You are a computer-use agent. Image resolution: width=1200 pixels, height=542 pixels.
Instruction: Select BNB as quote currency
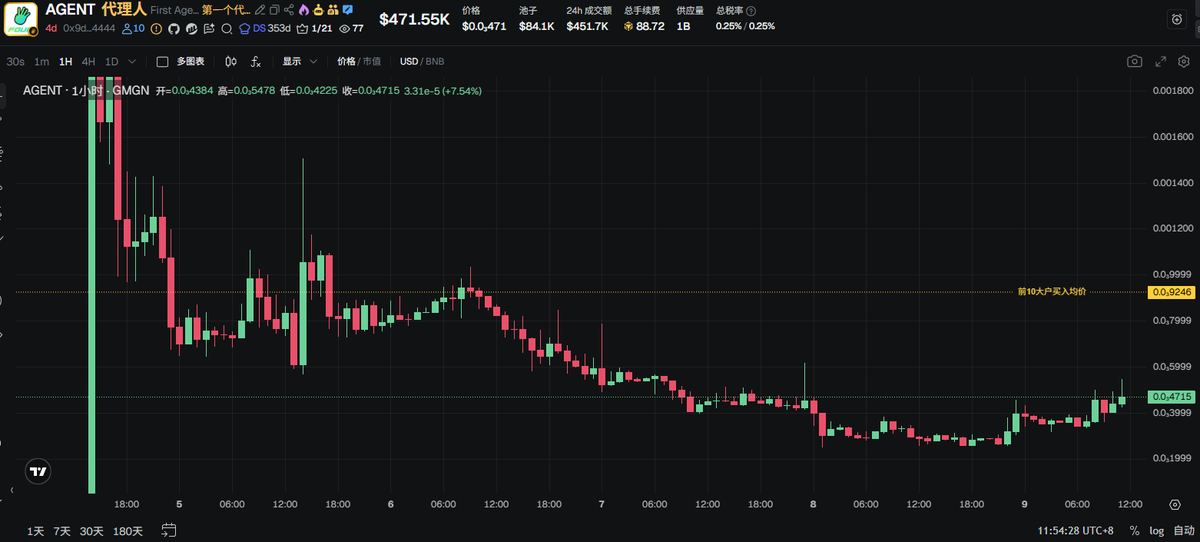click(435, 61)
